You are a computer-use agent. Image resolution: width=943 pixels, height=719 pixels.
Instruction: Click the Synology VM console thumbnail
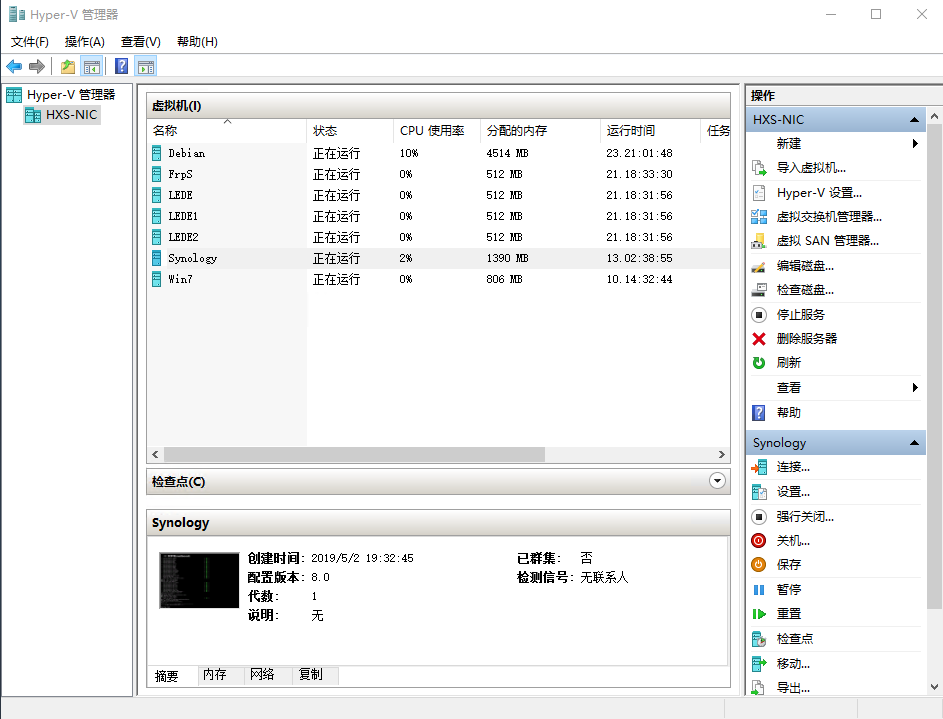pyautogui.click(x=199, y=580)
